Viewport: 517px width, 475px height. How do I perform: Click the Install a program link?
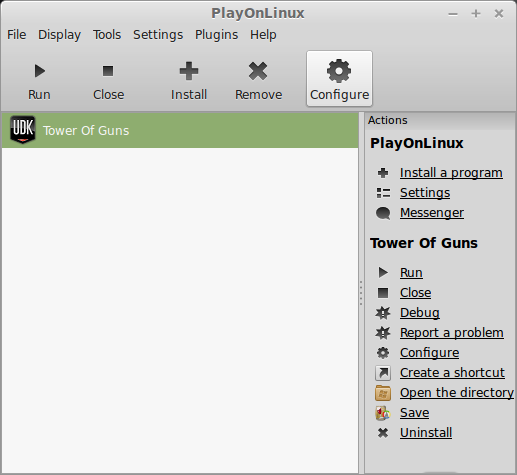[x=451, y=173]
